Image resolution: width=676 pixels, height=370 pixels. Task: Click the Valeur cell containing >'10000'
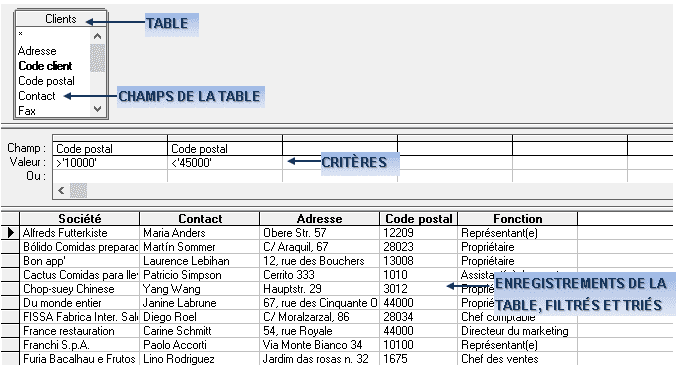coord(110,163)
